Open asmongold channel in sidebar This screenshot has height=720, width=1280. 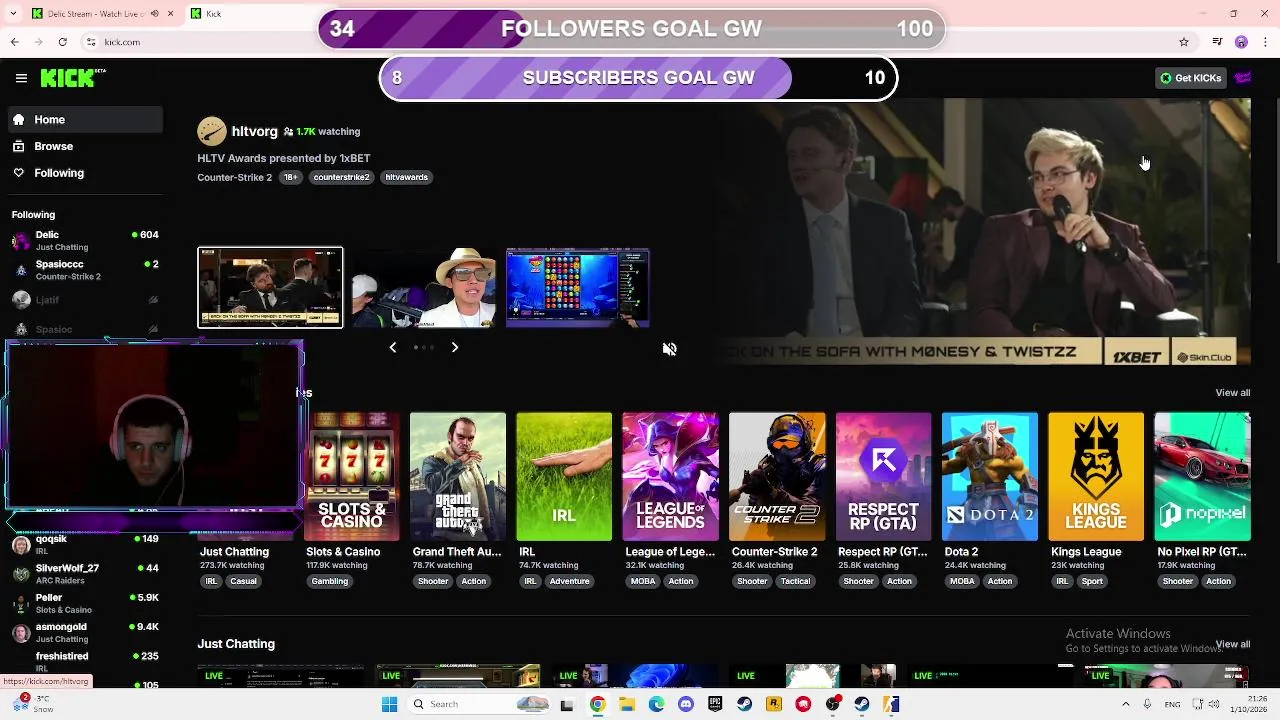pos(85,632)
